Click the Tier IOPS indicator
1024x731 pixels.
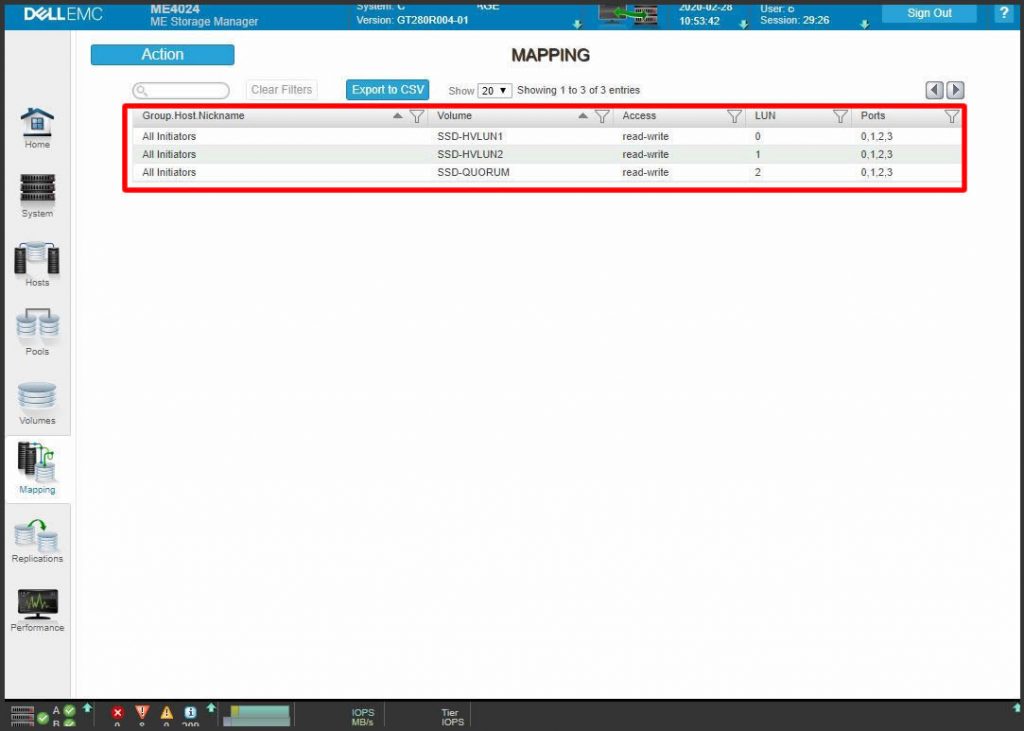click(x=452, y=717)
